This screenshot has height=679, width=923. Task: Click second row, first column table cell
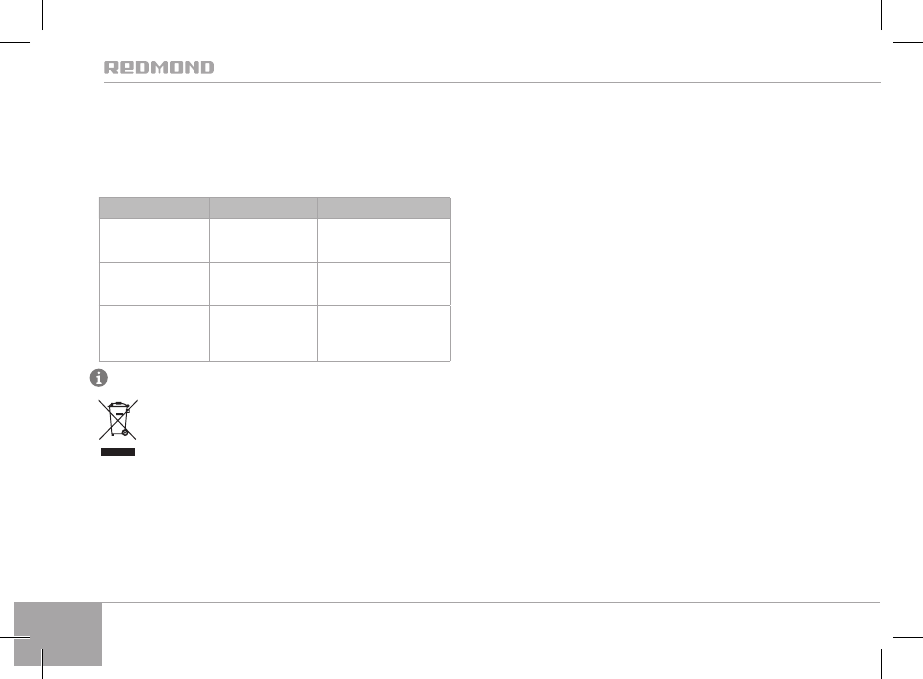[x=154, y=283]
